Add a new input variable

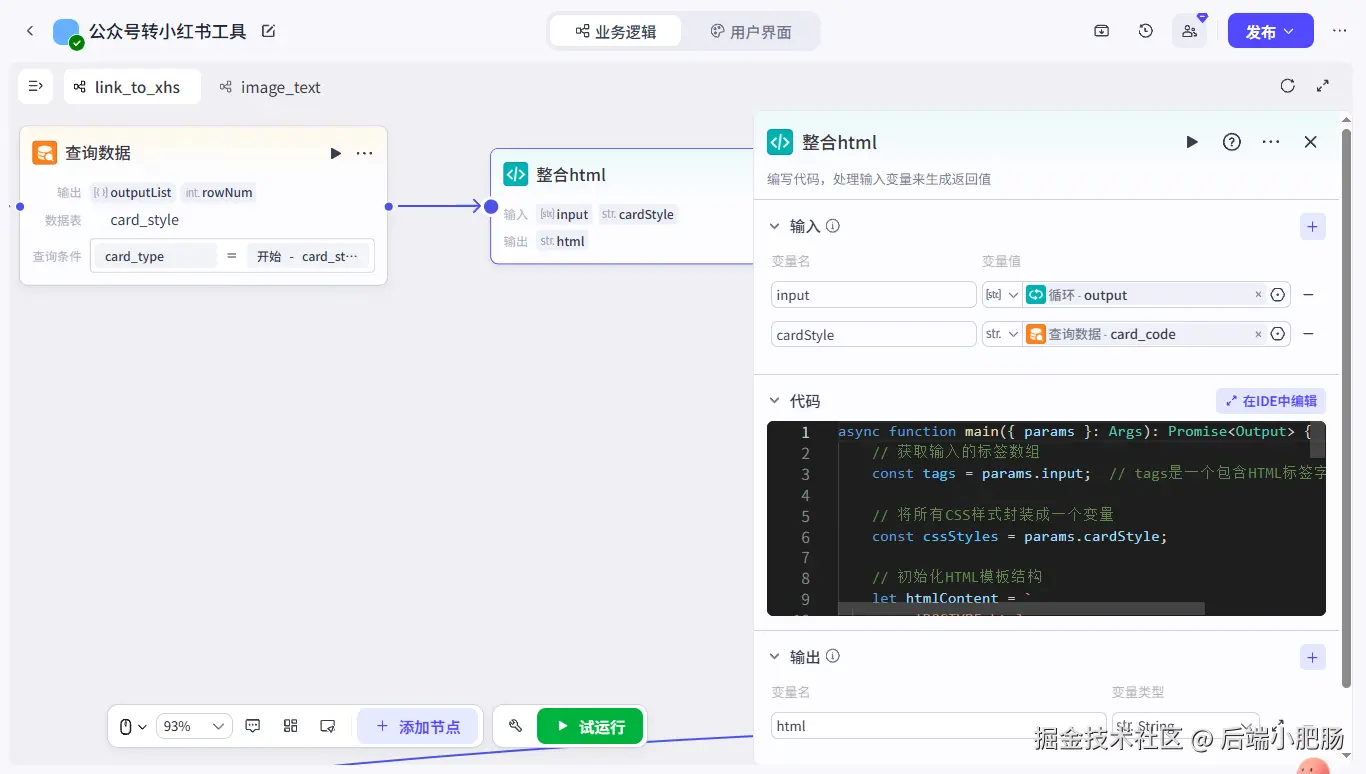(x=1313, y=226)
